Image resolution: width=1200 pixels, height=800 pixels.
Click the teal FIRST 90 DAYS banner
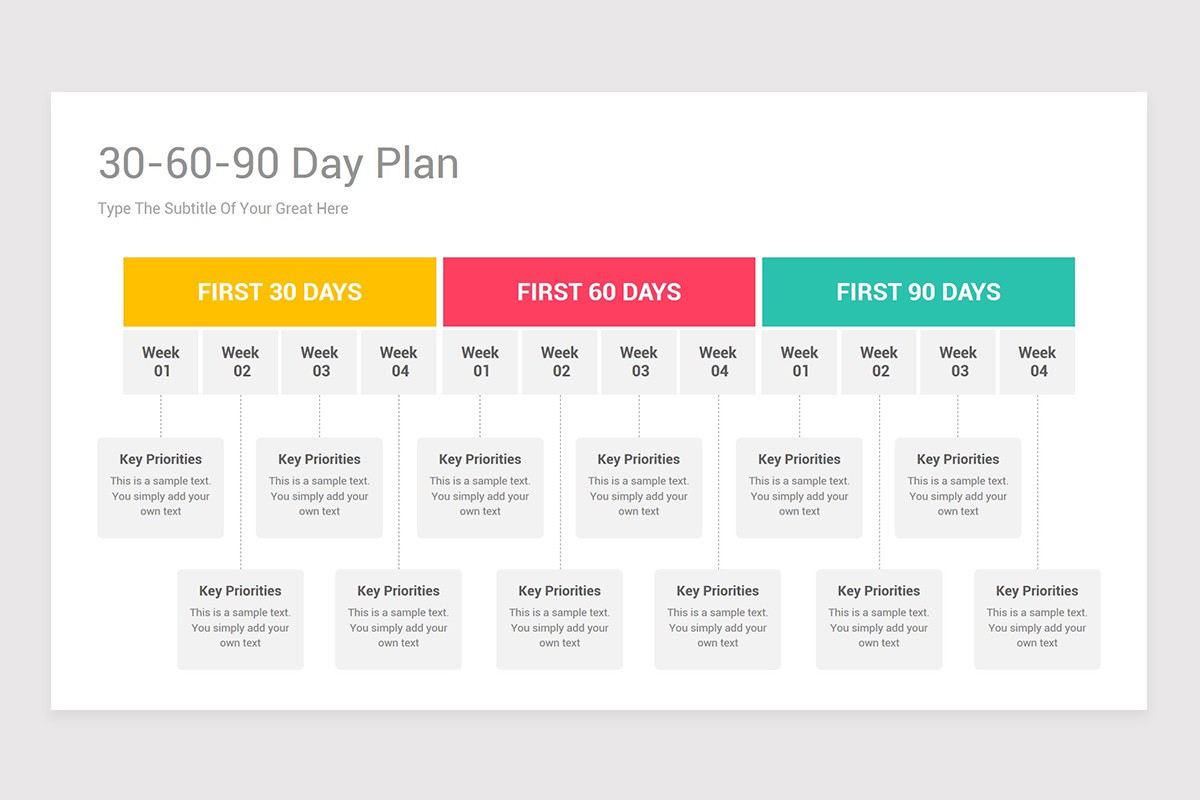coord(918,292)
